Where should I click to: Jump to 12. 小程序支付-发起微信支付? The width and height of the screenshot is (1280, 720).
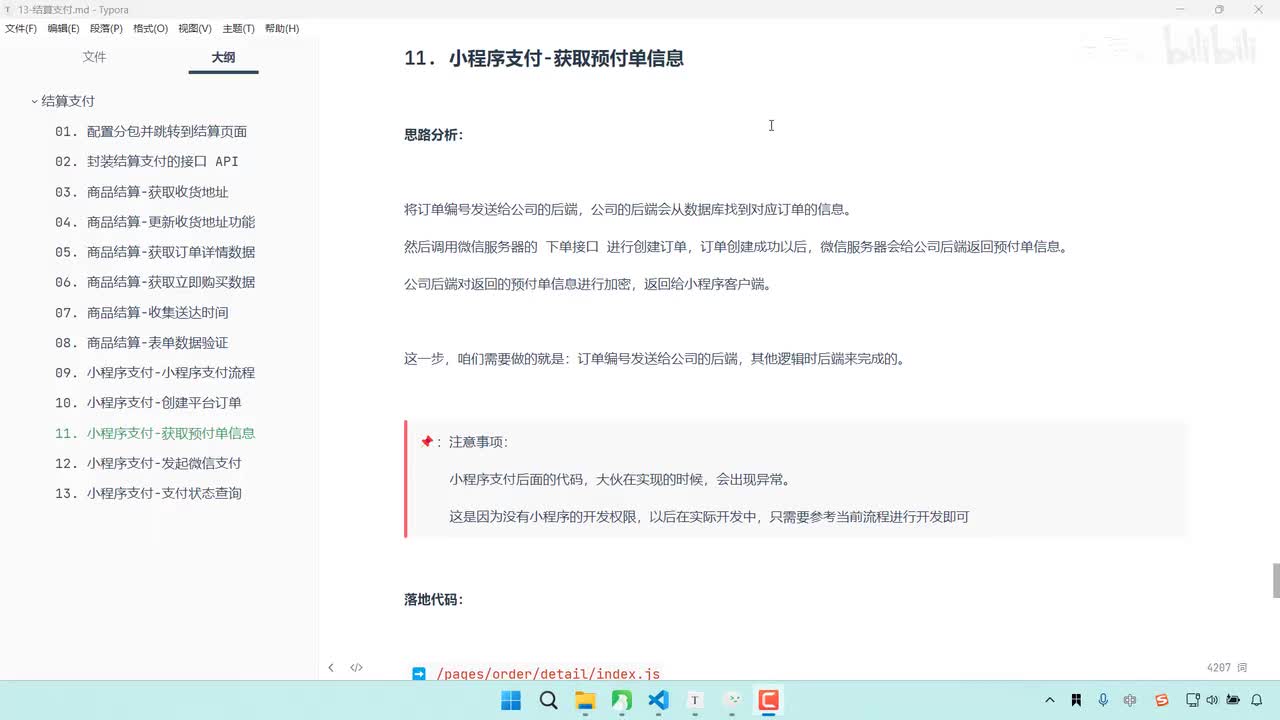click(x=148, y=463)
